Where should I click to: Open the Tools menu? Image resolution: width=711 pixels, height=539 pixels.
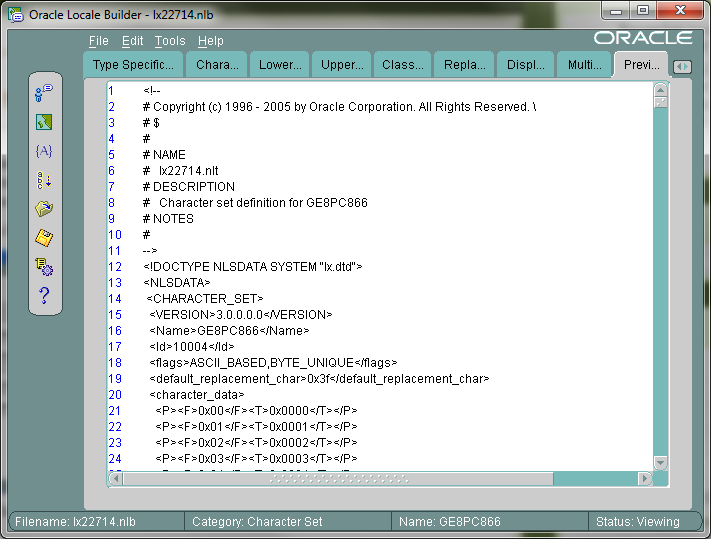click(170, 41)
